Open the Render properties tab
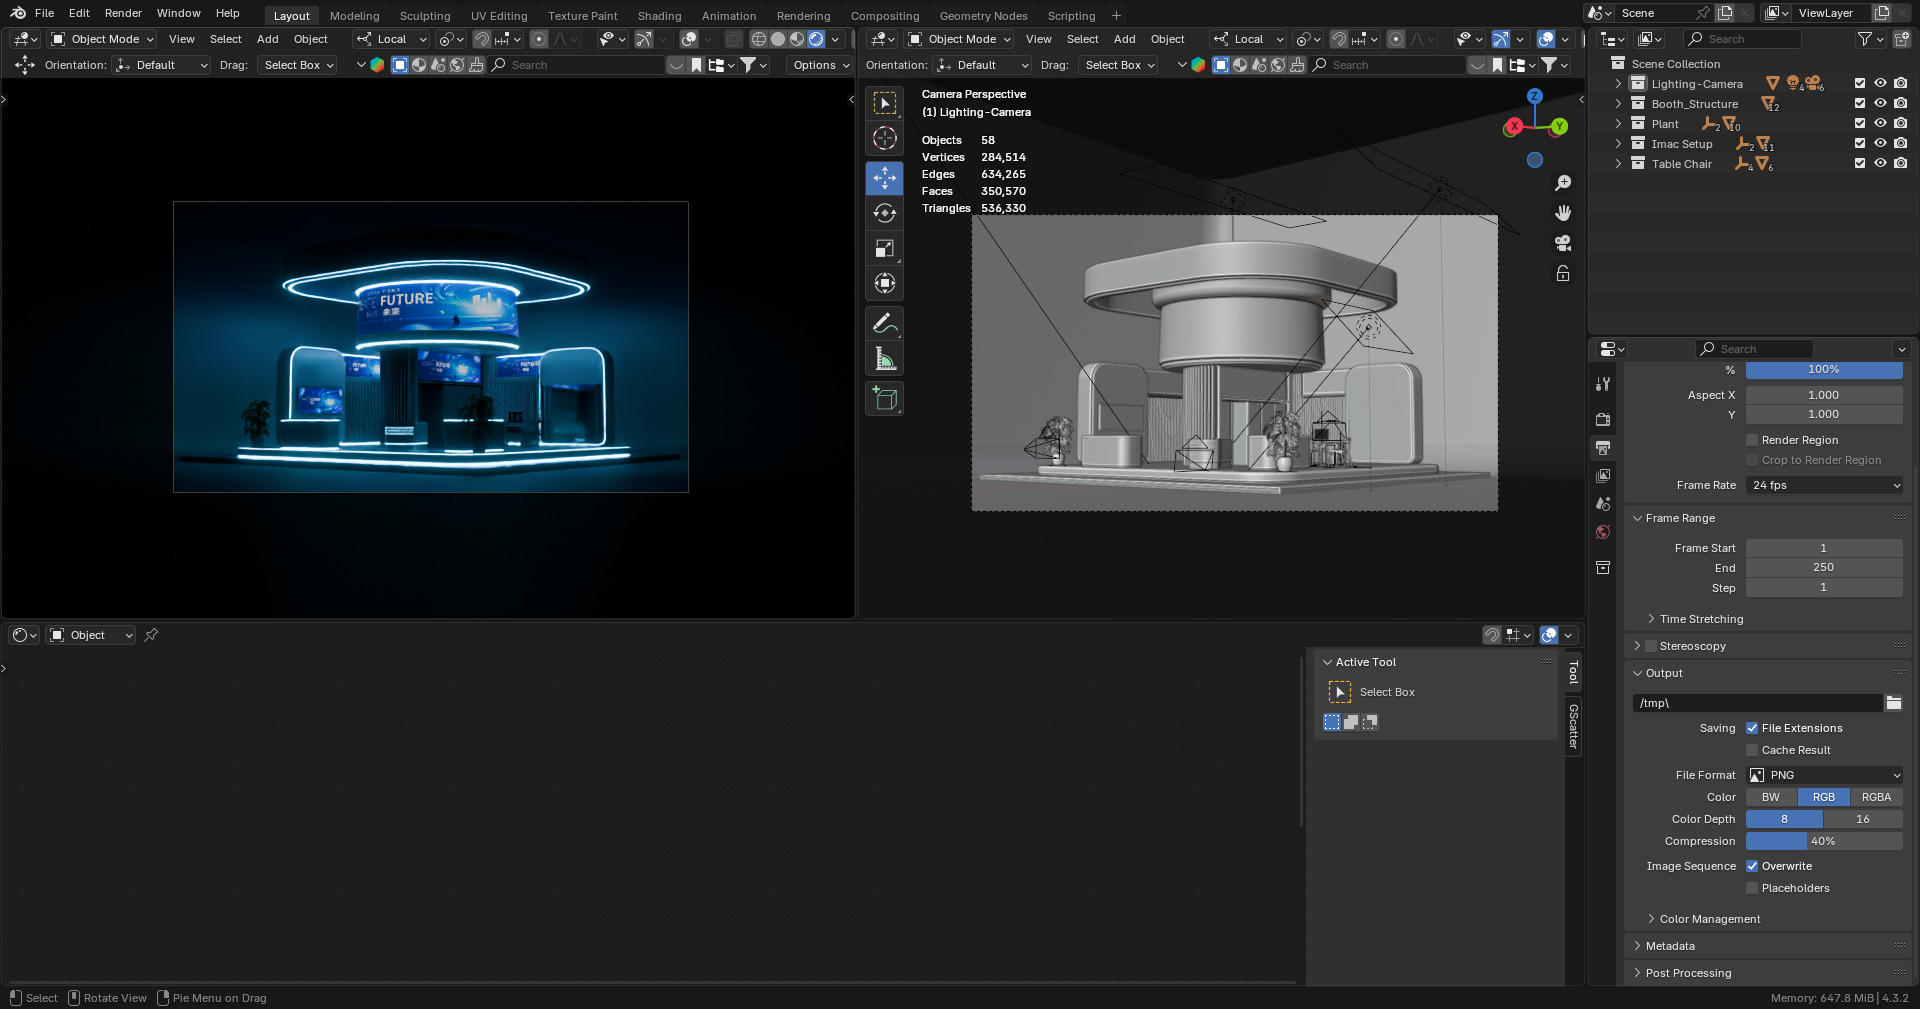The height and width of the screenshot is (1009, 1920). pos(1603,419)
